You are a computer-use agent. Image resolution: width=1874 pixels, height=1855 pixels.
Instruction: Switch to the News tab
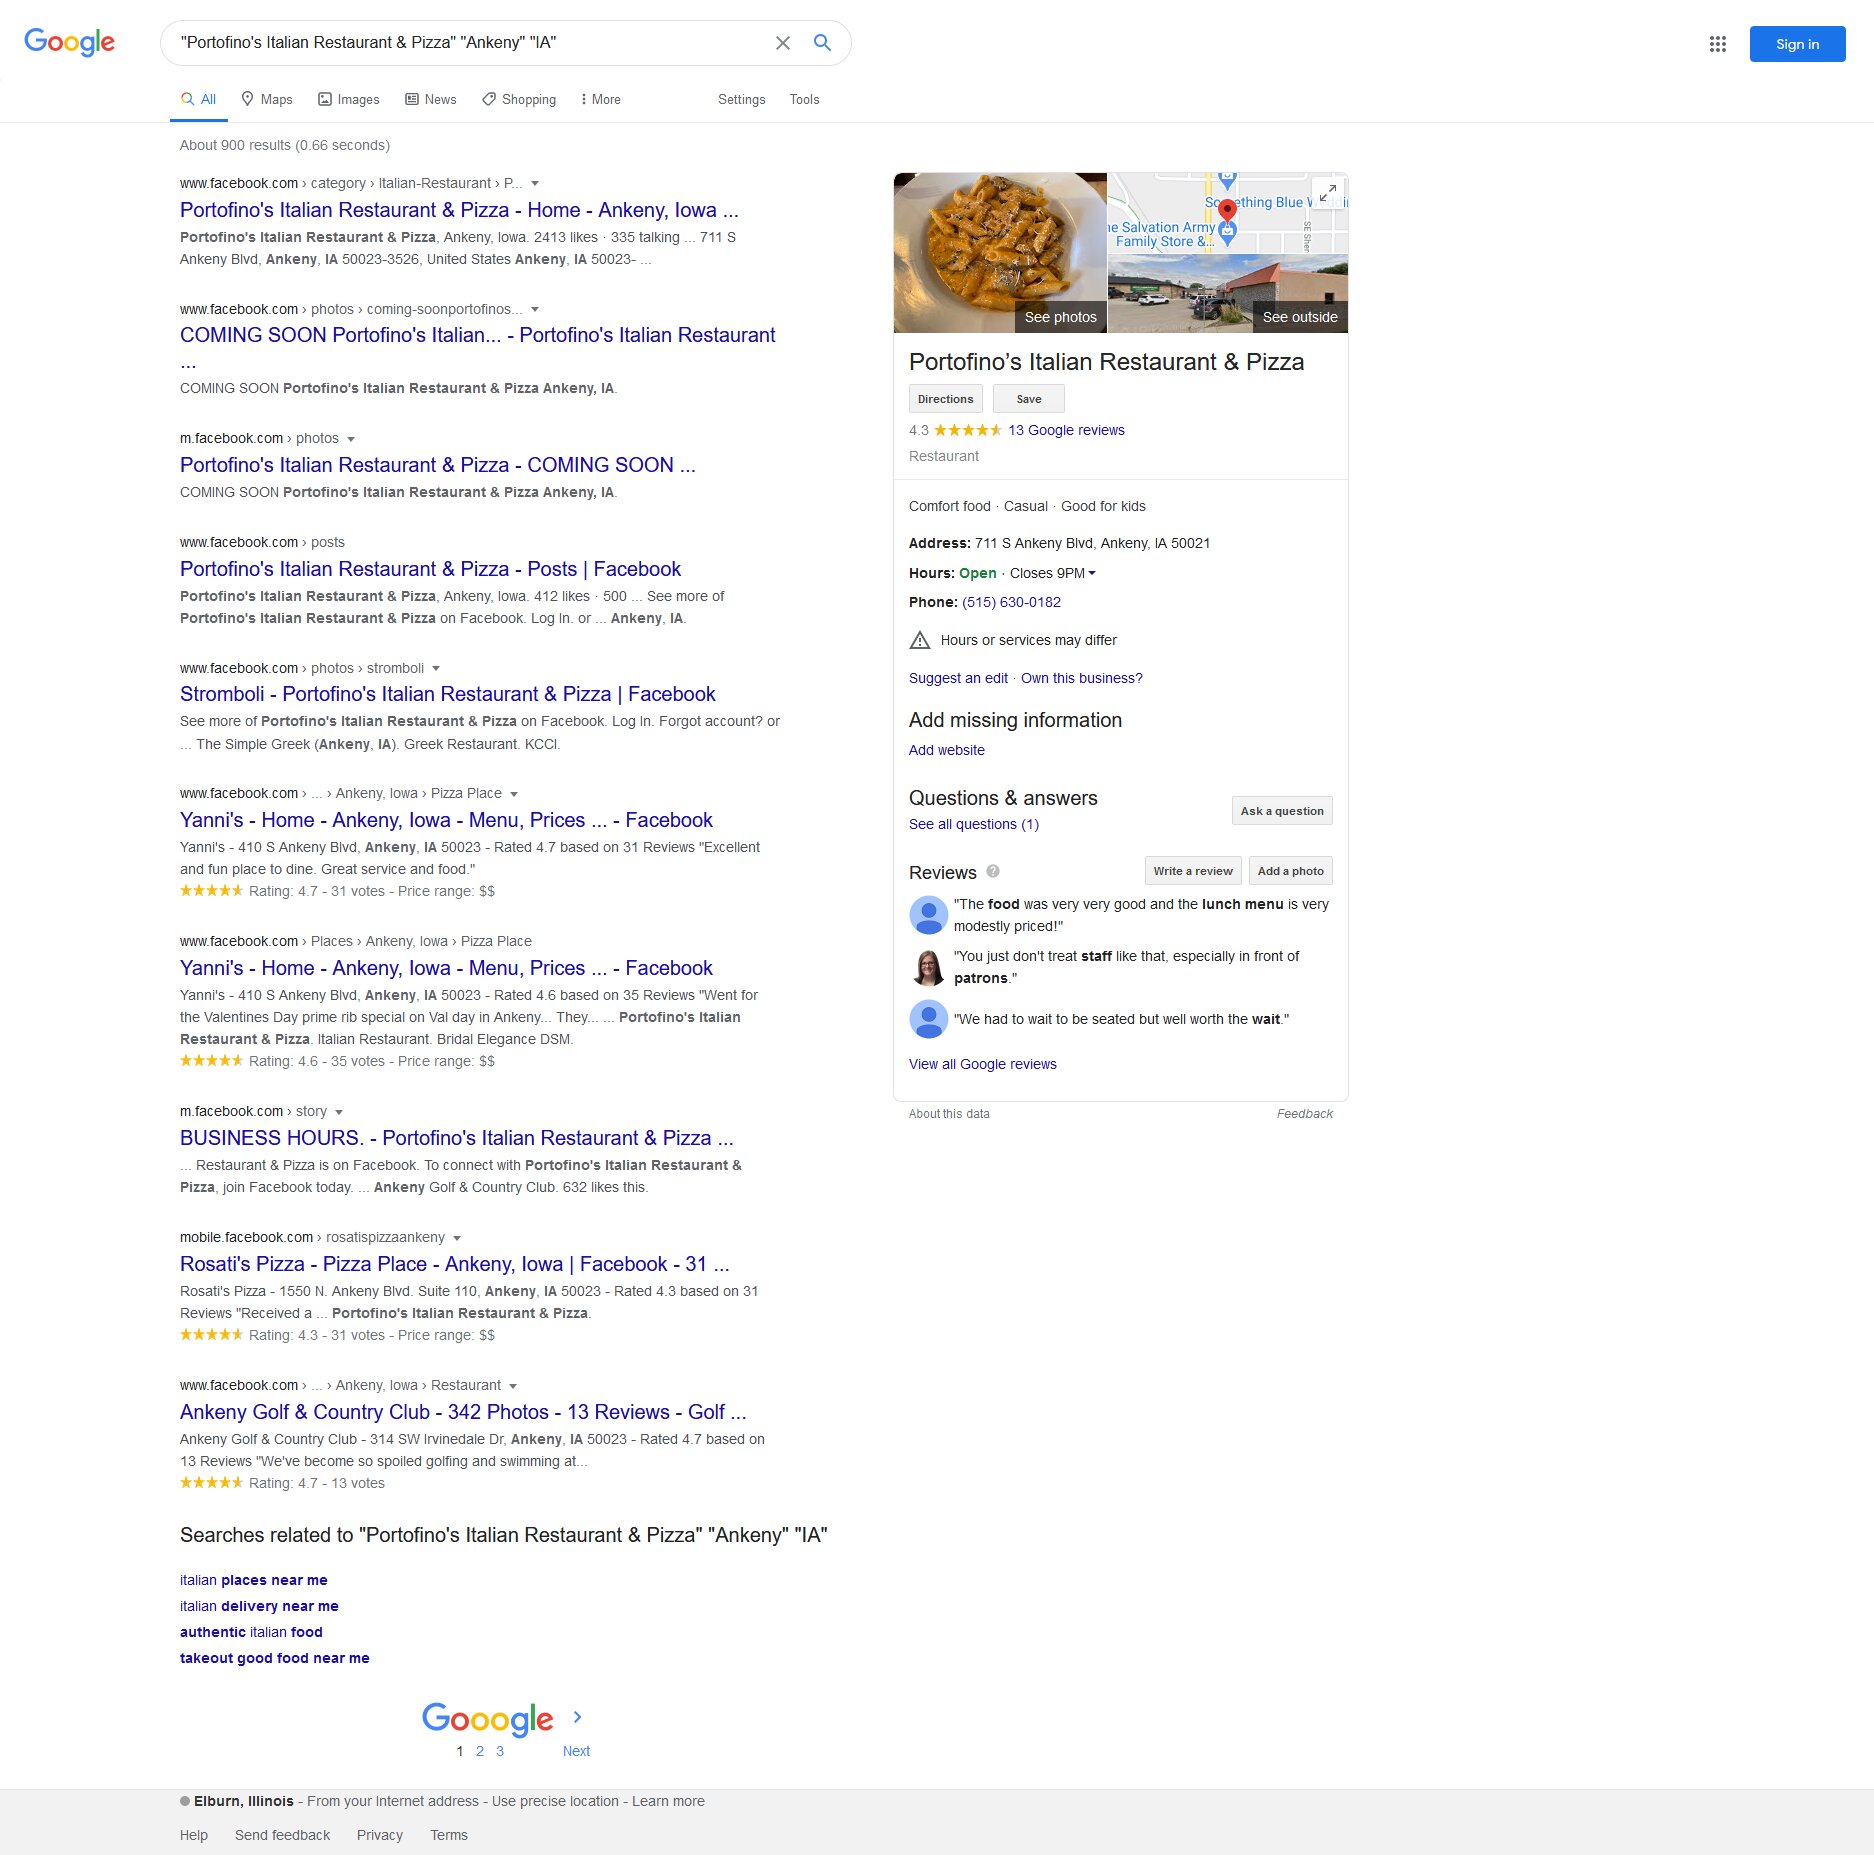click(431, 99)
